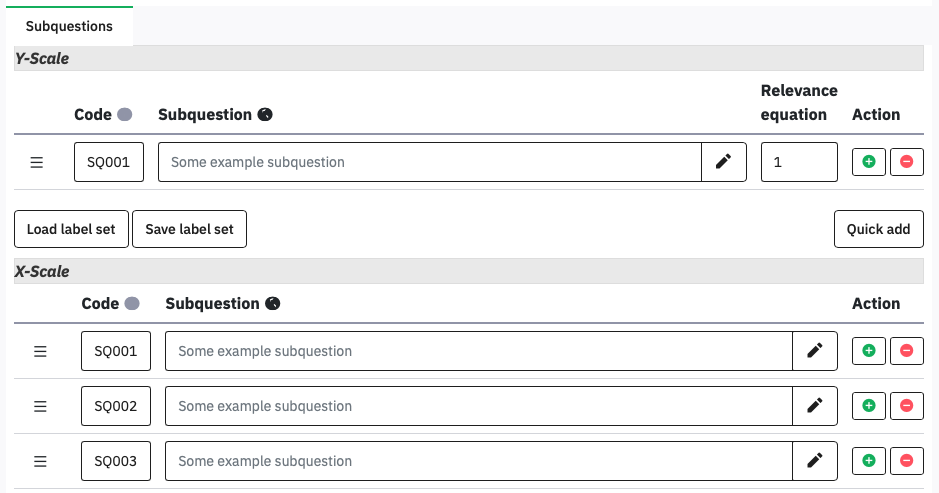Image resolution: width=939 pixels, height=493 pixels.
Task: Click the Load label set button
Action: point(71,229)
